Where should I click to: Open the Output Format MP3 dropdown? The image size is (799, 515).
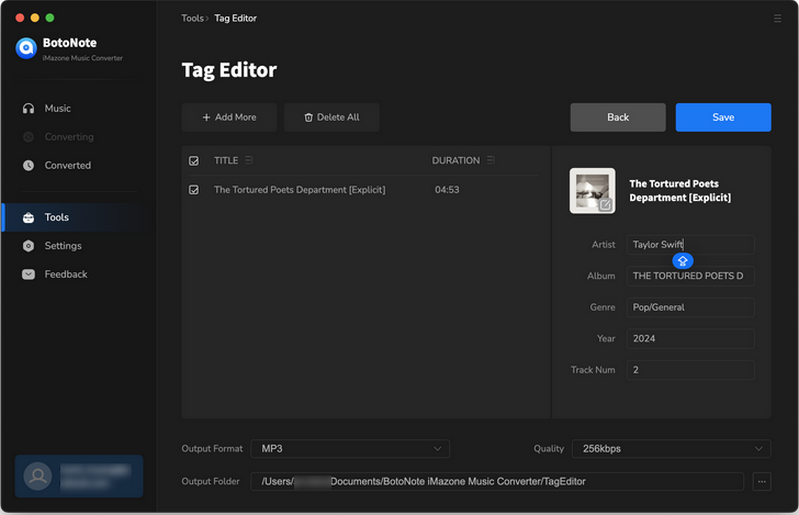point(350,449)
